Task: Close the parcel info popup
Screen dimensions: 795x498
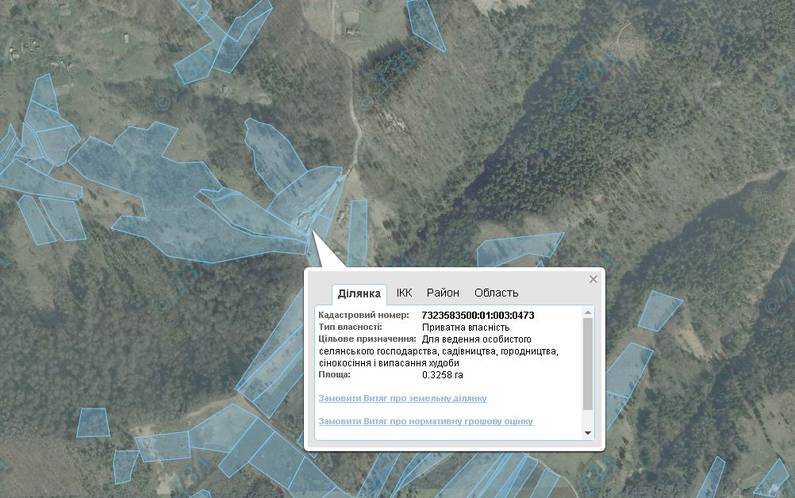Action: tap(593, 279)
